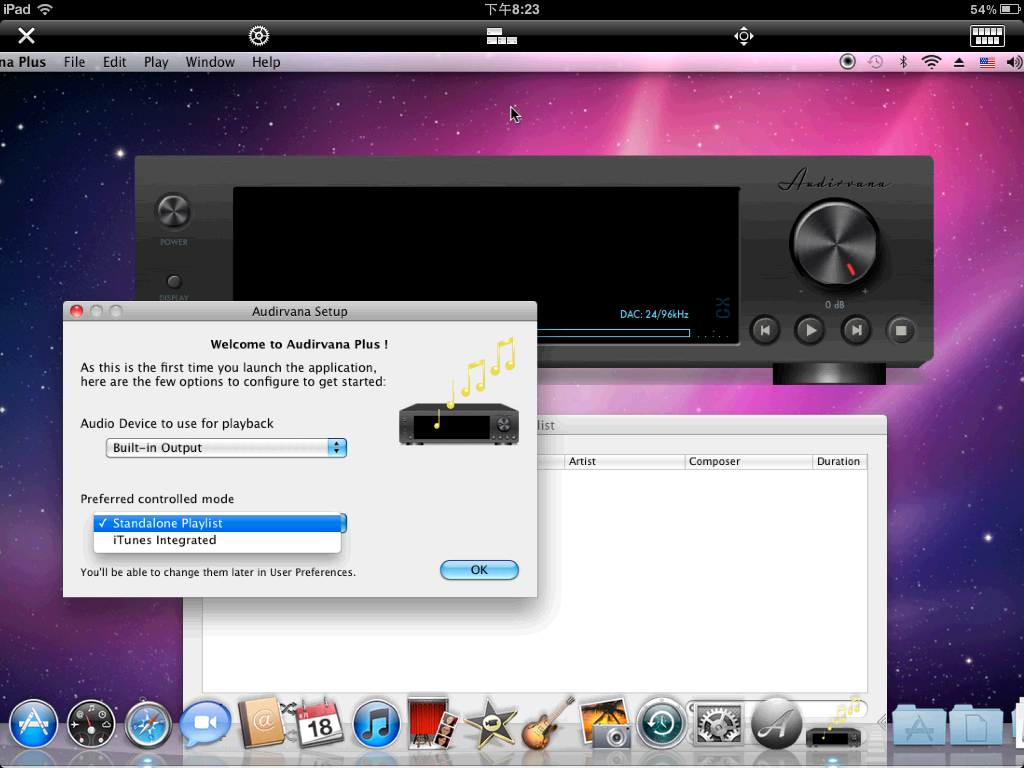Open the modifier keys panel in top bar
1024x768 pixels.
(502, 36)
